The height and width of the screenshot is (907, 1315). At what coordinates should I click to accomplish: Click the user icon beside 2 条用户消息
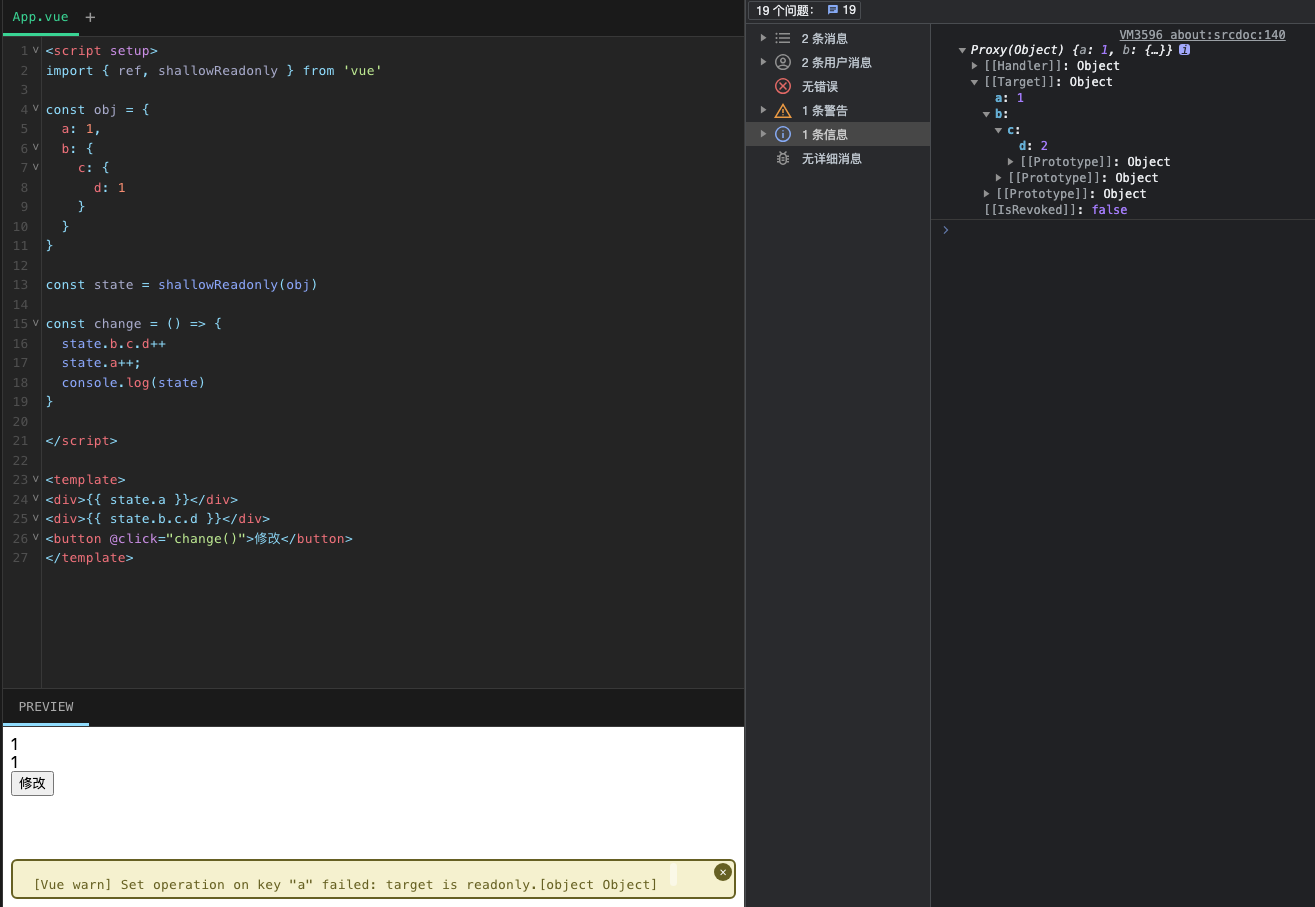click(783, 62)
